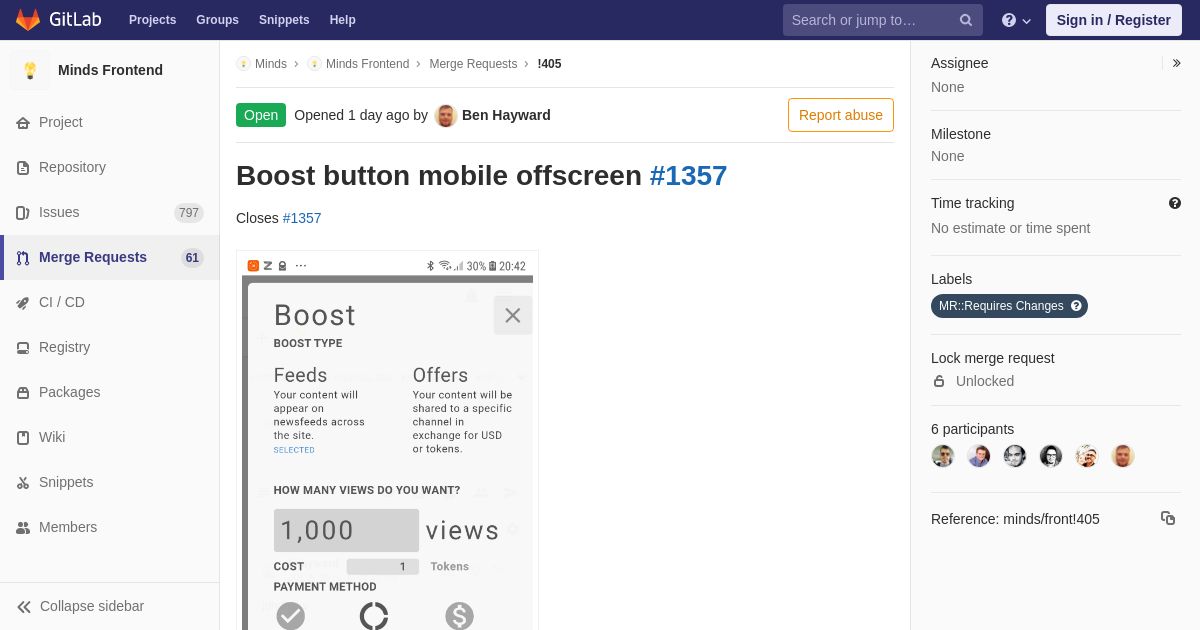This screenshot has height=630, width=1200.
Task: Open issue #1357 link in the title
Action: [688, 176]
